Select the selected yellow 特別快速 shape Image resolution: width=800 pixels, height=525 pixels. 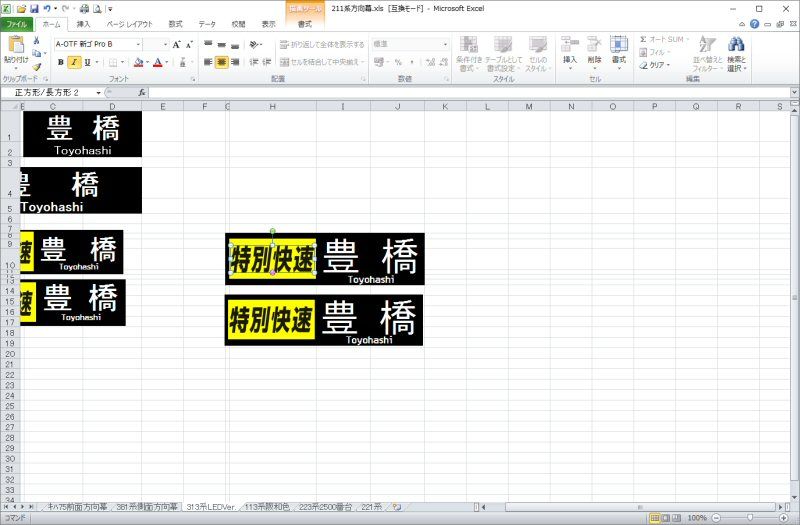click(272, 259)
